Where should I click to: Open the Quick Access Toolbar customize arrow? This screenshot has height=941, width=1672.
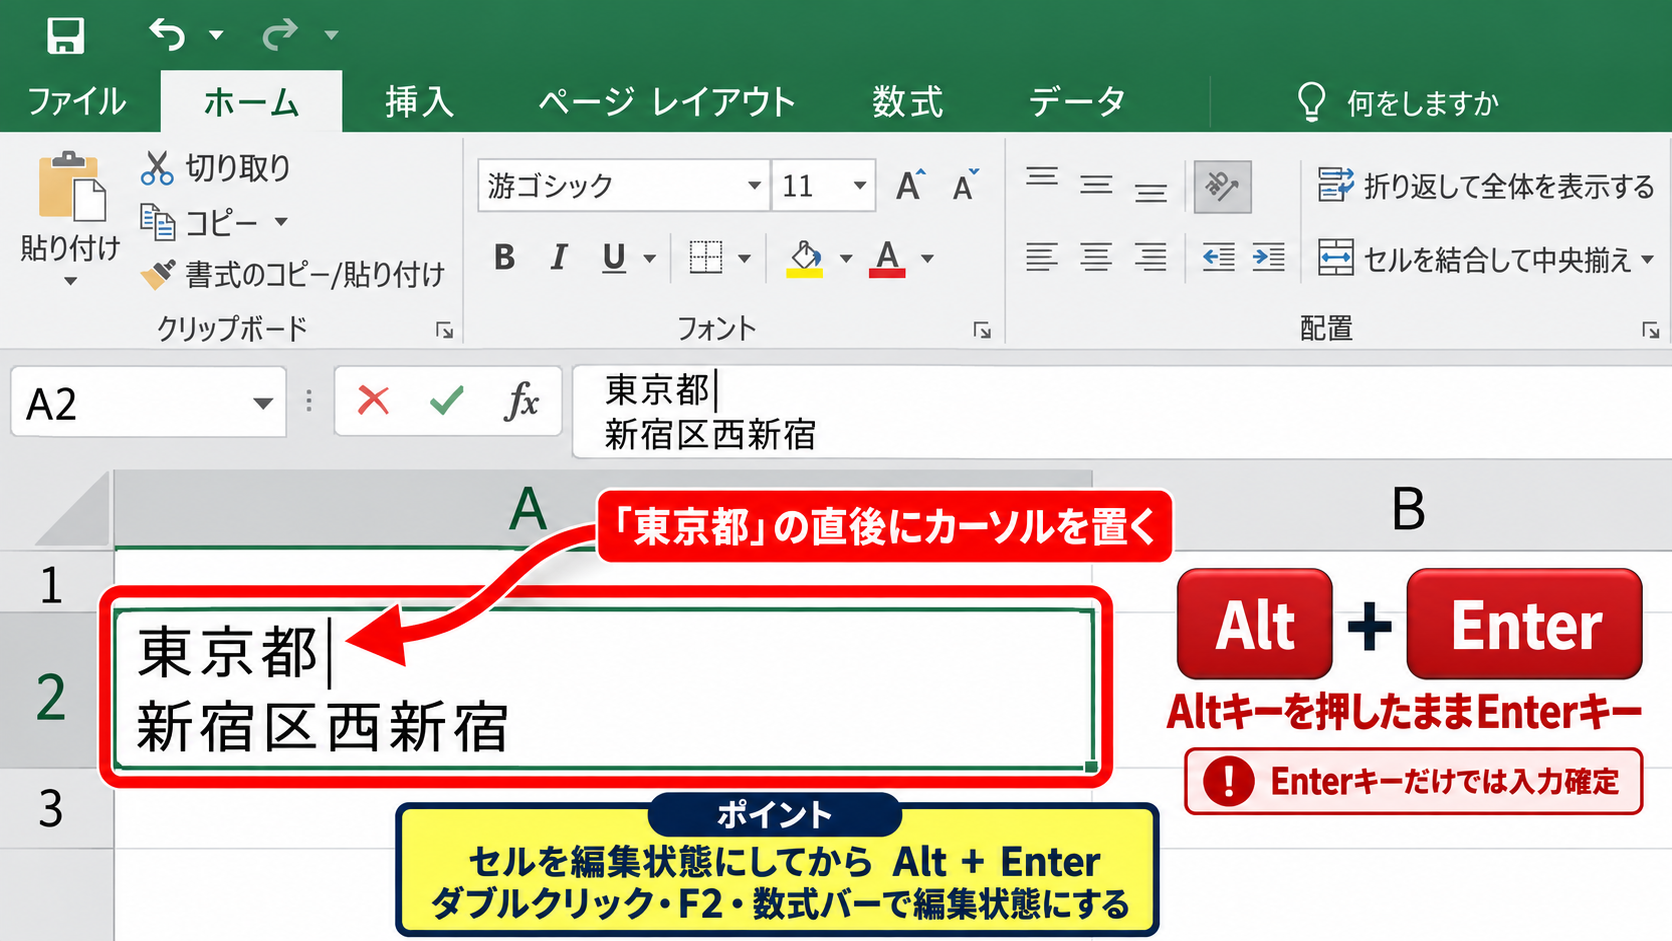(x=331, y=36)
